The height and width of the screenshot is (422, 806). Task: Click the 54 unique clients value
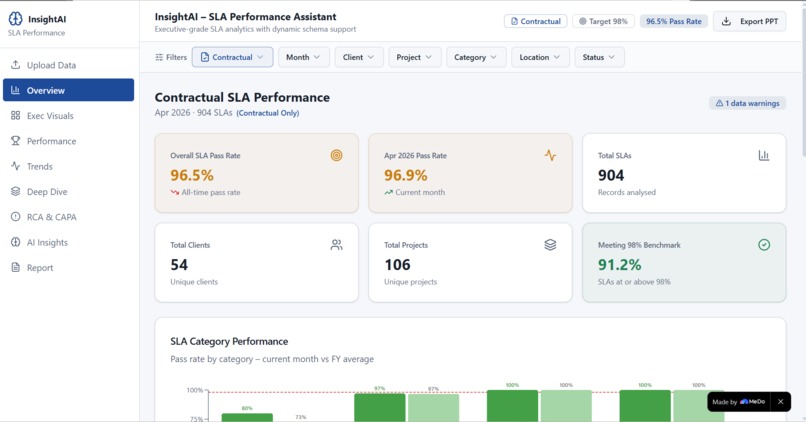point(179,264)
